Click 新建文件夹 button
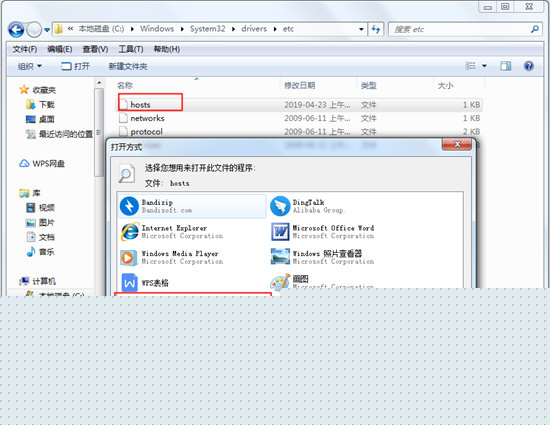This screenshot has width=550, height=425. tap(128, 66)
